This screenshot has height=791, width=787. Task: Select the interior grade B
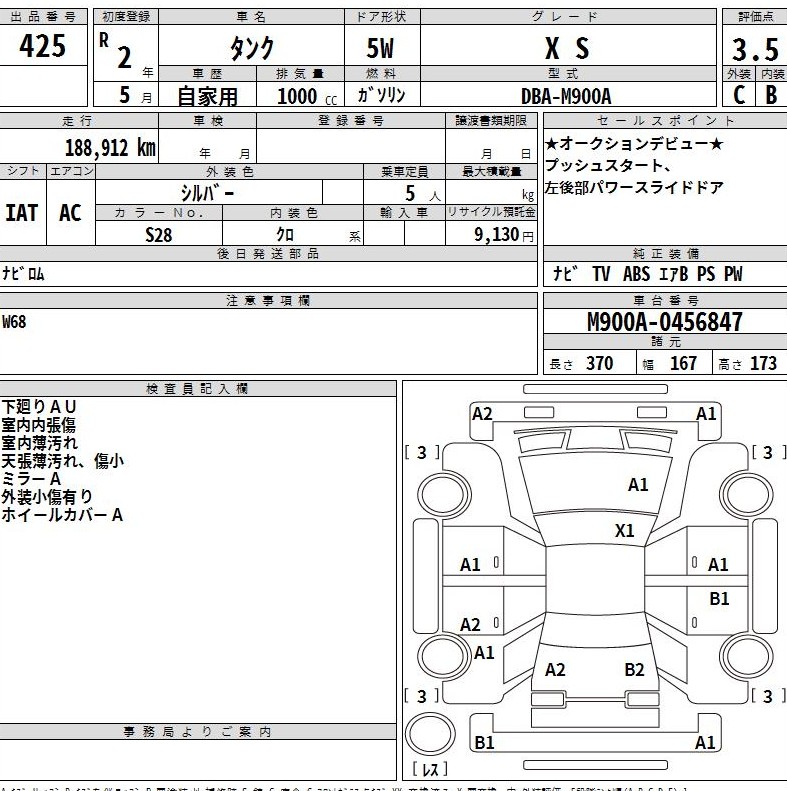771,95
